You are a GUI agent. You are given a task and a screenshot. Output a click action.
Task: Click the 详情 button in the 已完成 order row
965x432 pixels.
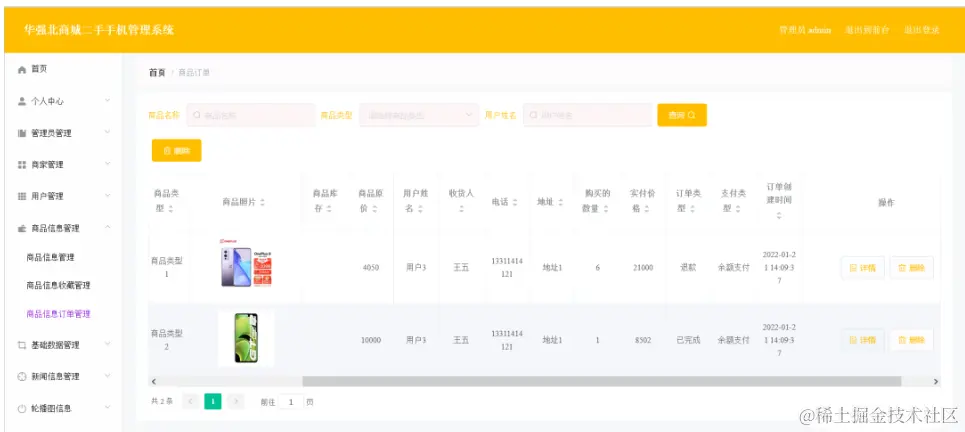(863, 340)
